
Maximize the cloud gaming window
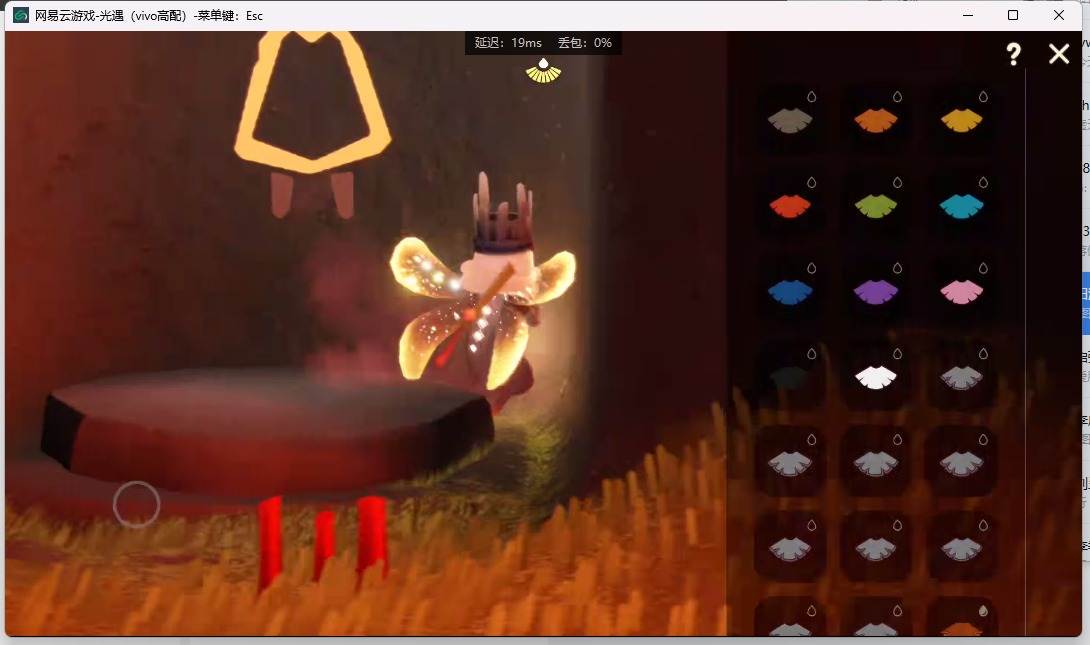coord(1013,15)
